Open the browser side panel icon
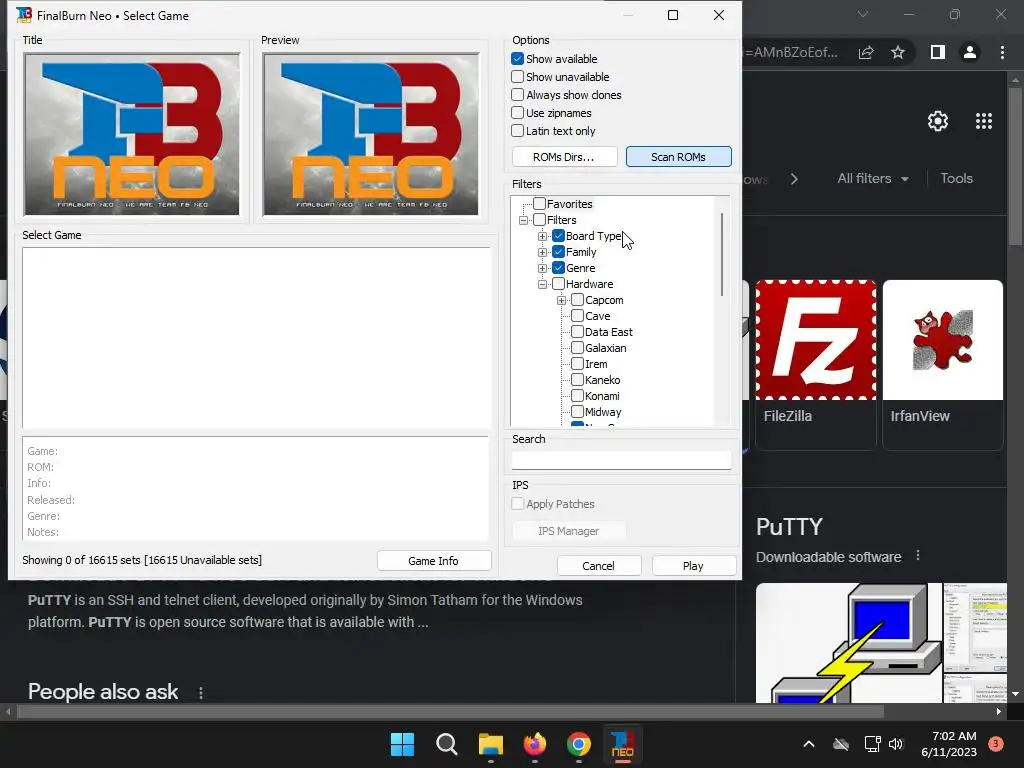Screen dimensions: 1024x768 point(938,52)
